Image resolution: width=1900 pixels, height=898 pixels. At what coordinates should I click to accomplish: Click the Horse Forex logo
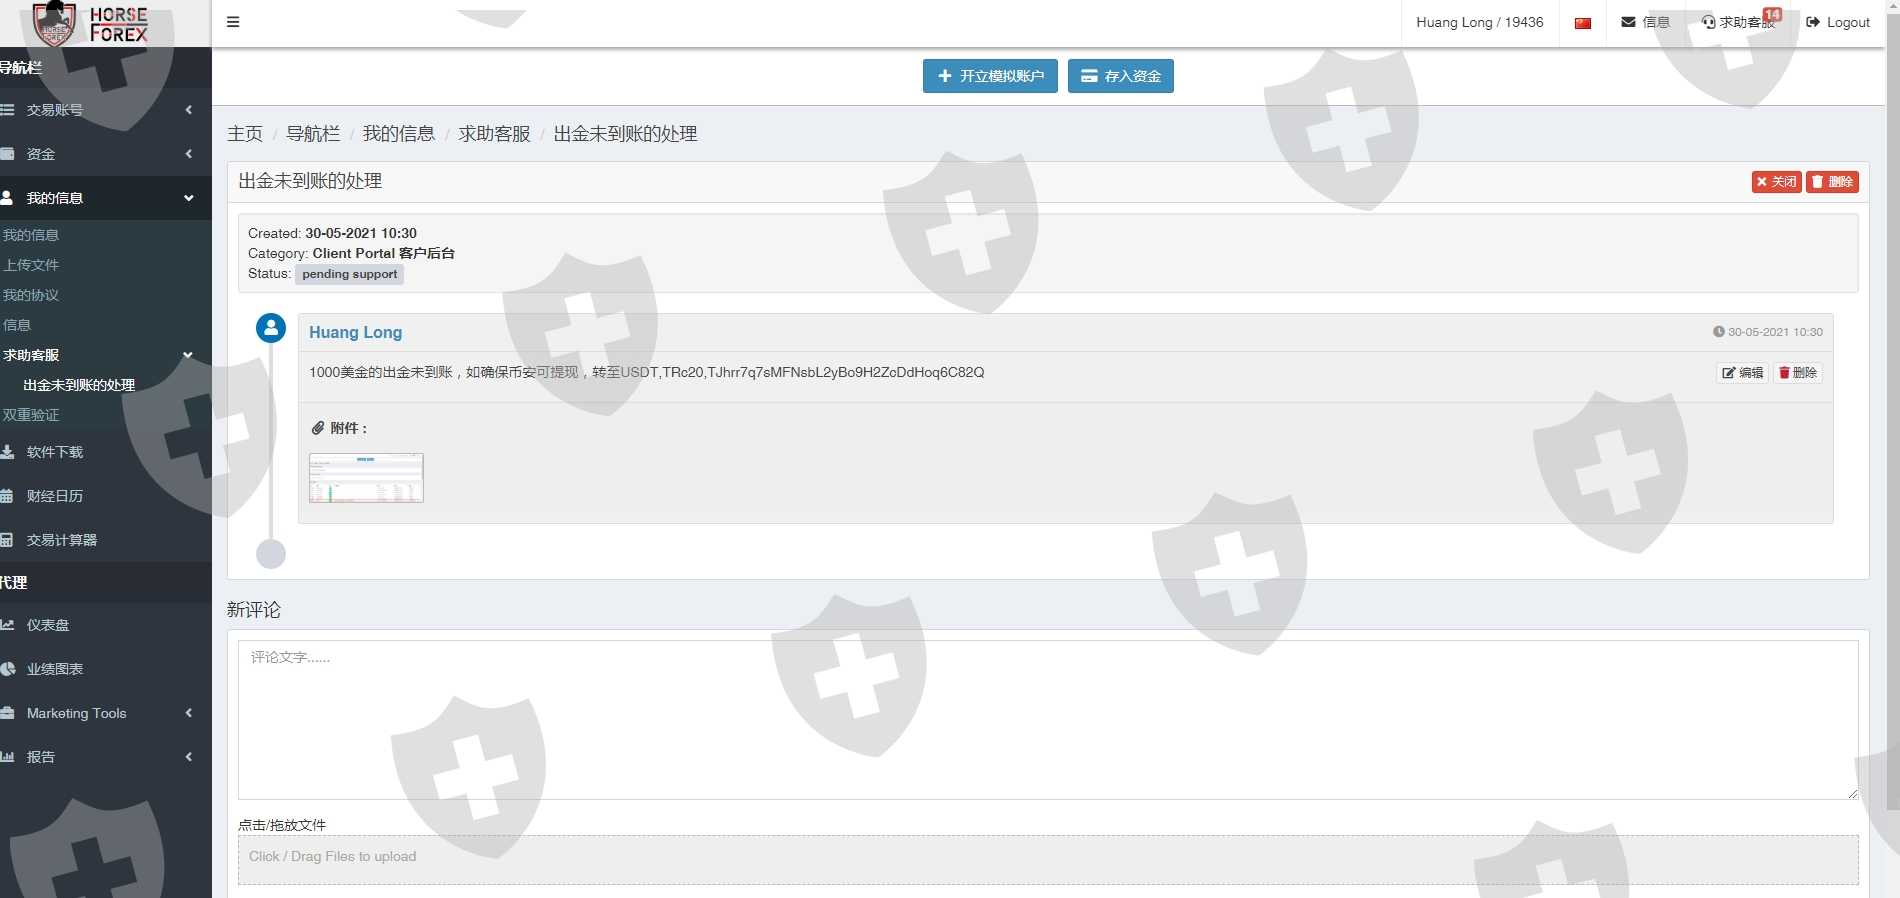pos(90,23)
